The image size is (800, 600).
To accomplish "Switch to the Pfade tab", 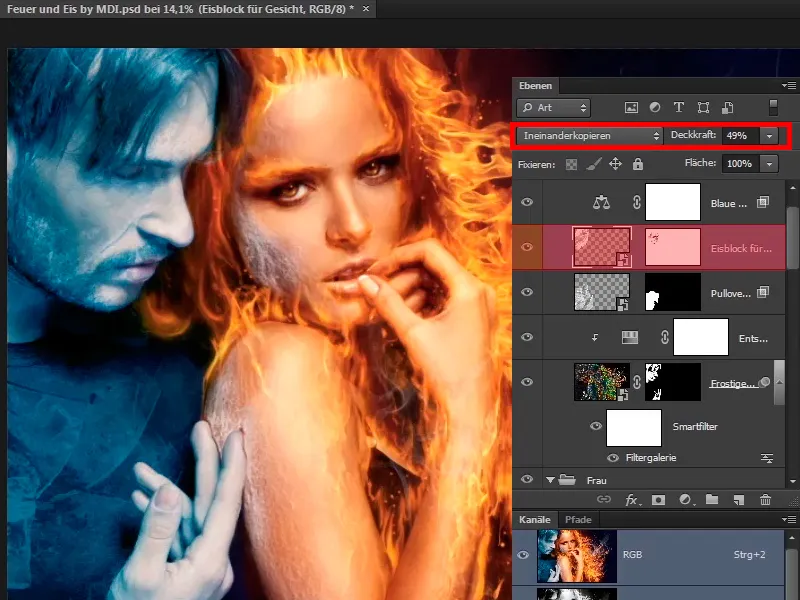I will [x=578, y=520].
